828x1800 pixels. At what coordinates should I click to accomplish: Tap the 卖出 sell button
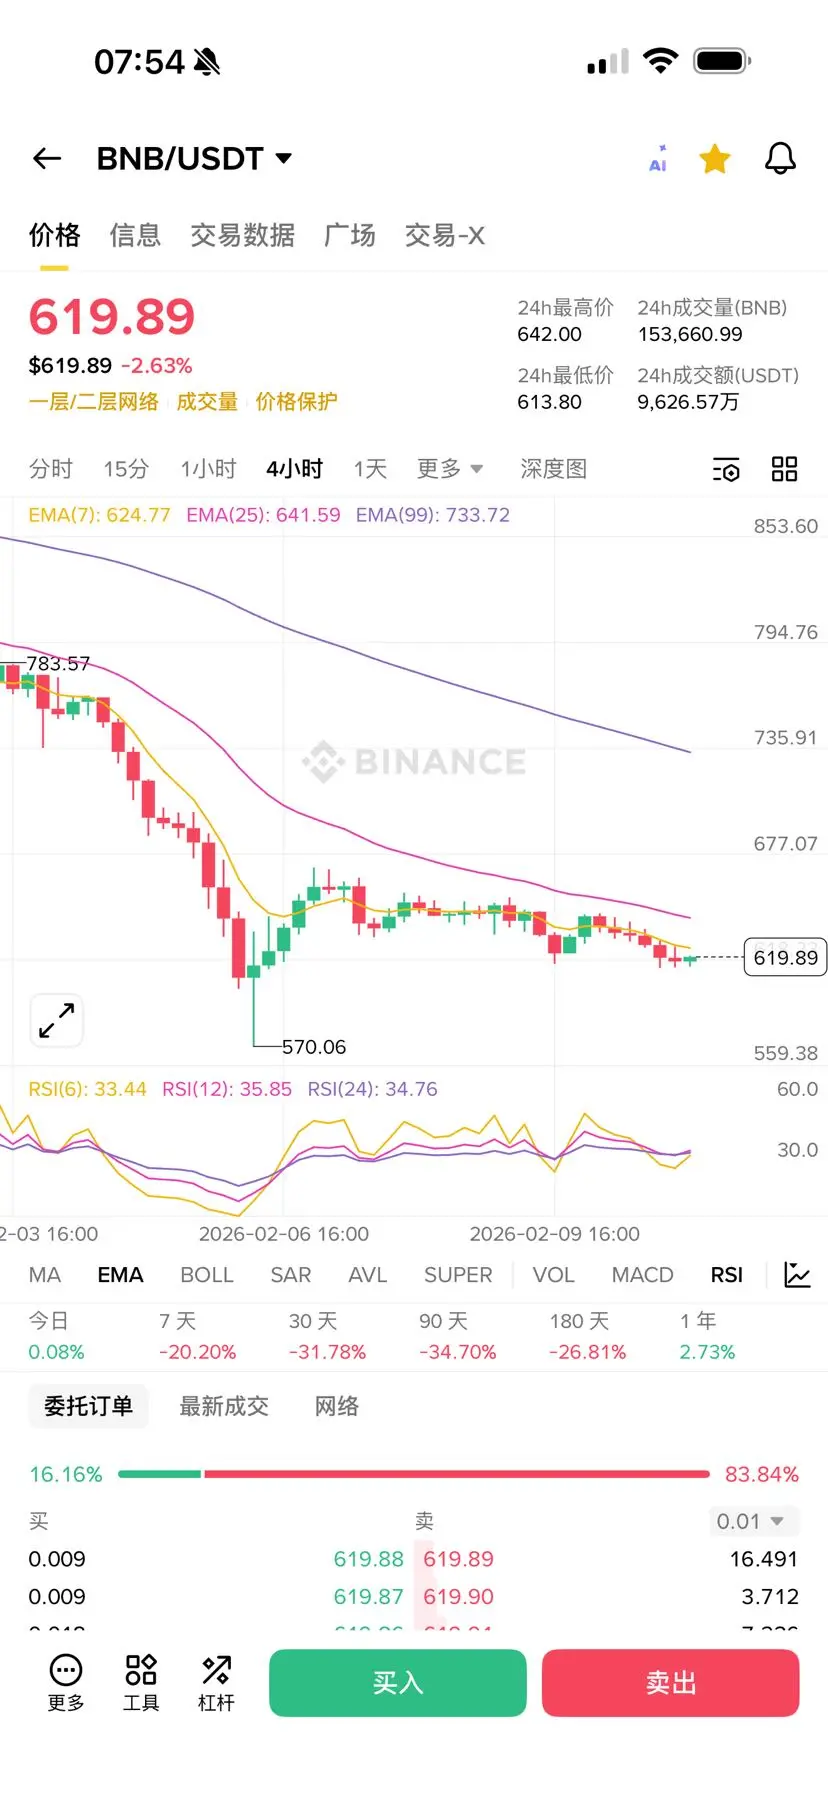tap(671, 1683)
